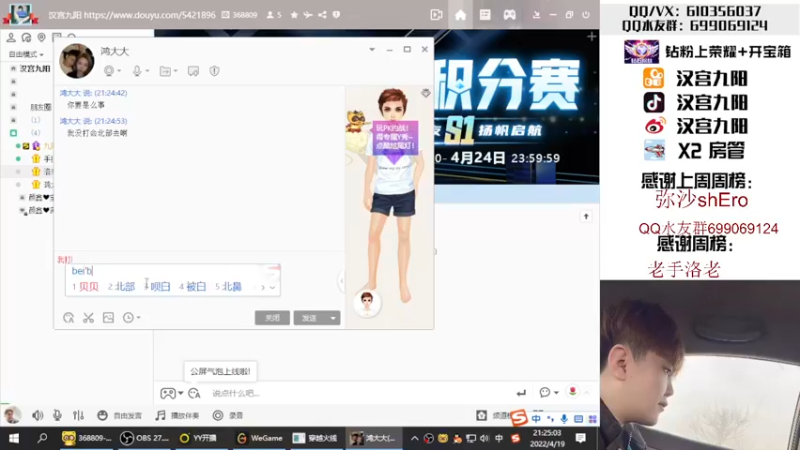Open the chat window menu arrow
800x450 pixels.
(372, 49)
